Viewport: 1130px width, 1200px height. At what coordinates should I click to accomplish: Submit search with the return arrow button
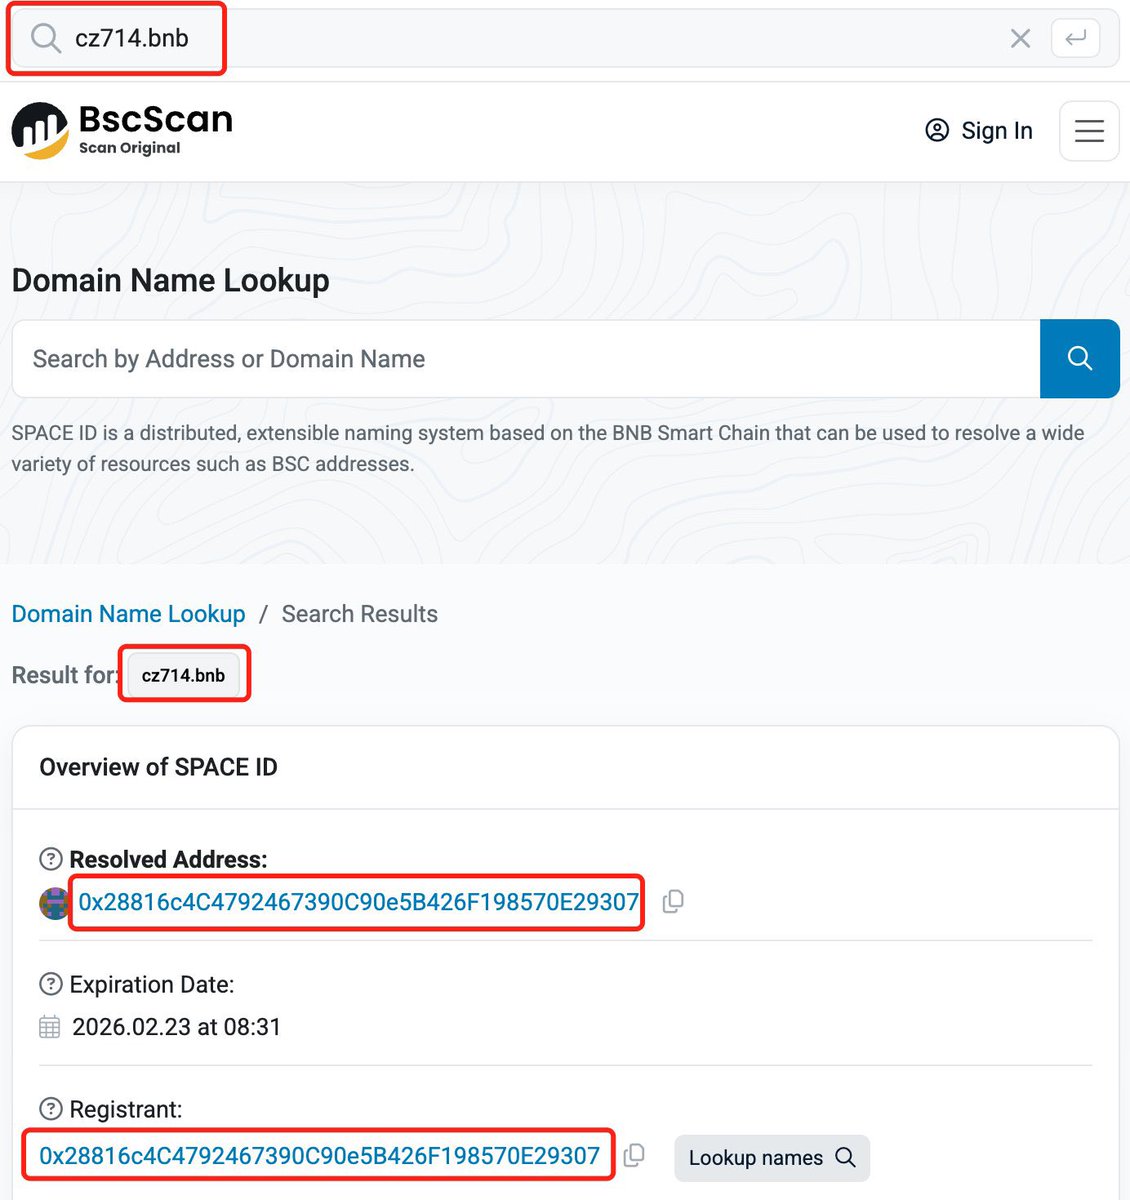1076,38
